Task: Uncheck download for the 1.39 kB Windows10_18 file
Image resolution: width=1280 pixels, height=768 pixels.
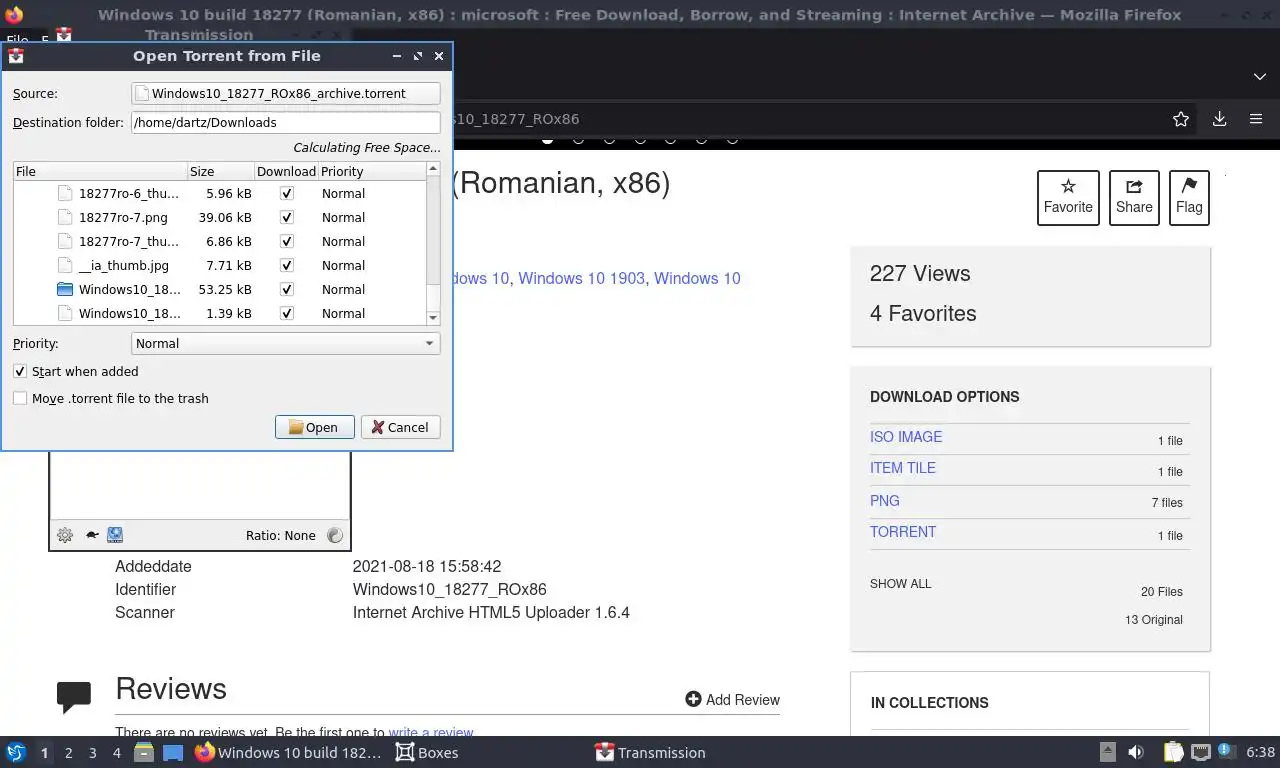Action: (287, 313)
